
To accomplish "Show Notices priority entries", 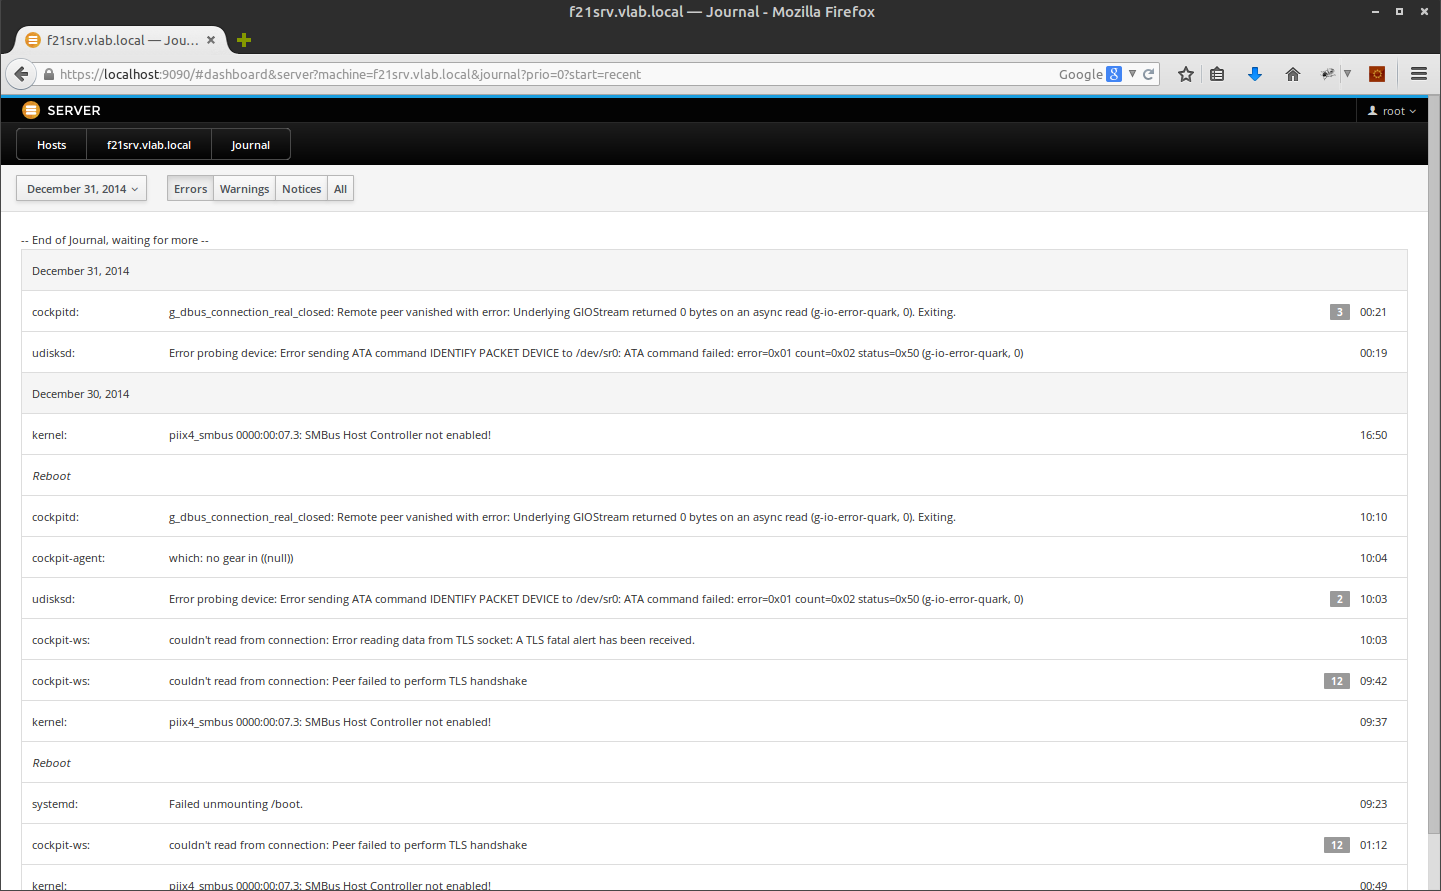I will pyautogui.click(x=301, y=189).
